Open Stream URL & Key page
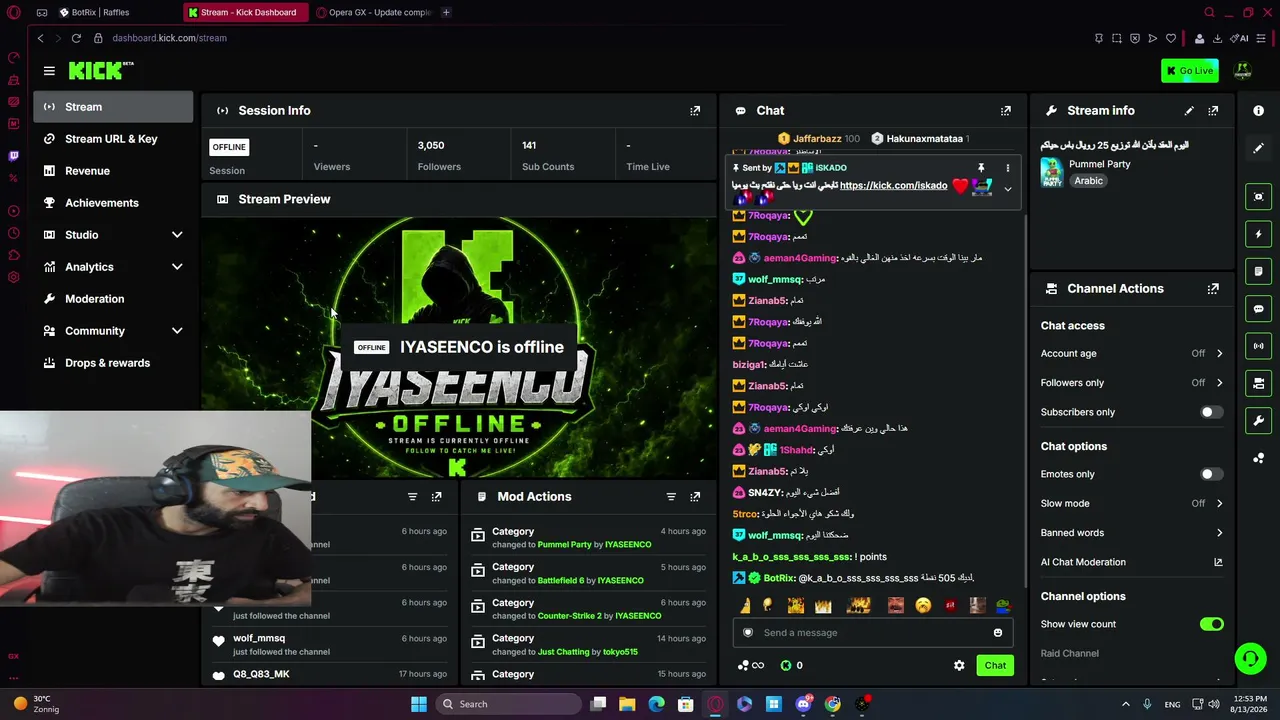 coord(113,139)
